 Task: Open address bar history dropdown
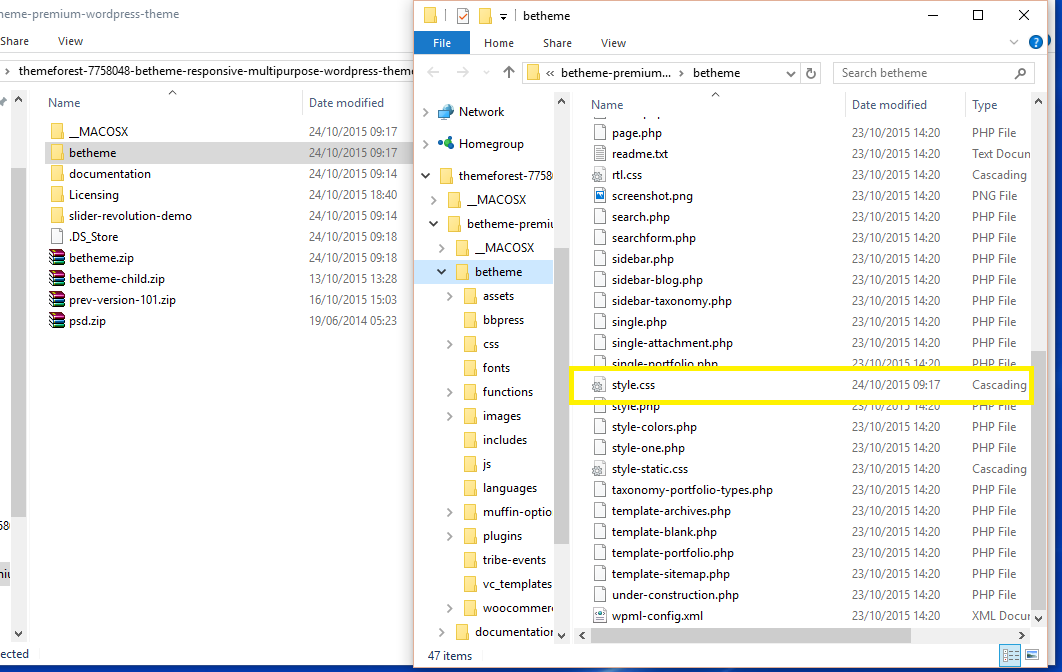pos(790,73)
